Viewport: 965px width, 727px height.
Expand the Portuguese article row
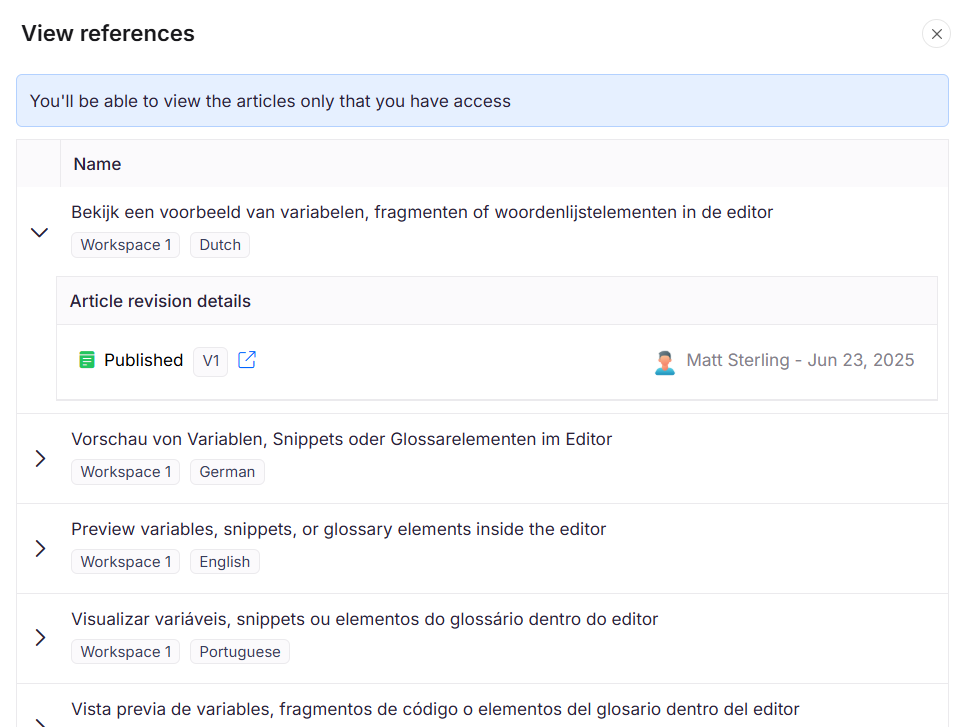40,638
